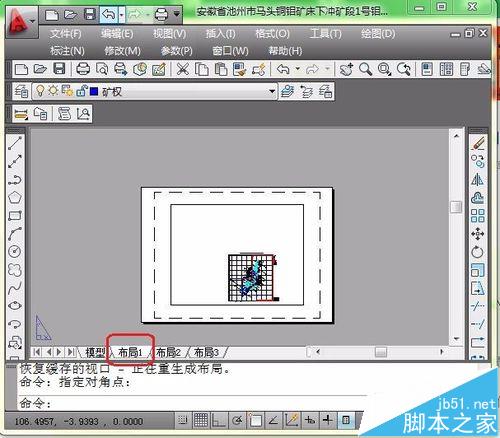Click the Copy icon in standard toolbar
This screenshot has width=500, height=438.
coord(202,69)
